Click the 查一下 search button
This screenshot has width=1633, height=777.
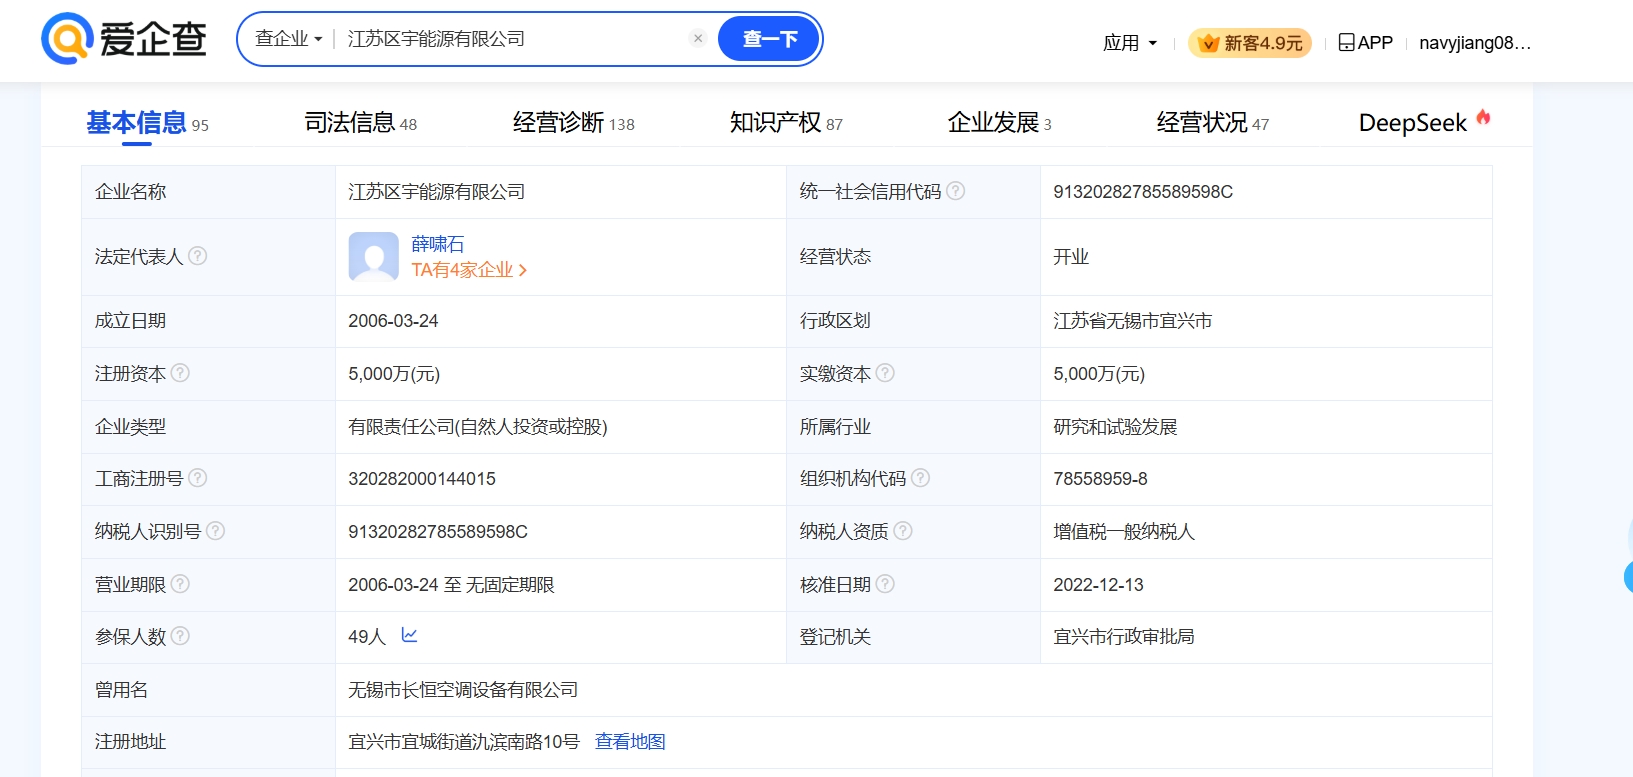(x=769, y=39)
